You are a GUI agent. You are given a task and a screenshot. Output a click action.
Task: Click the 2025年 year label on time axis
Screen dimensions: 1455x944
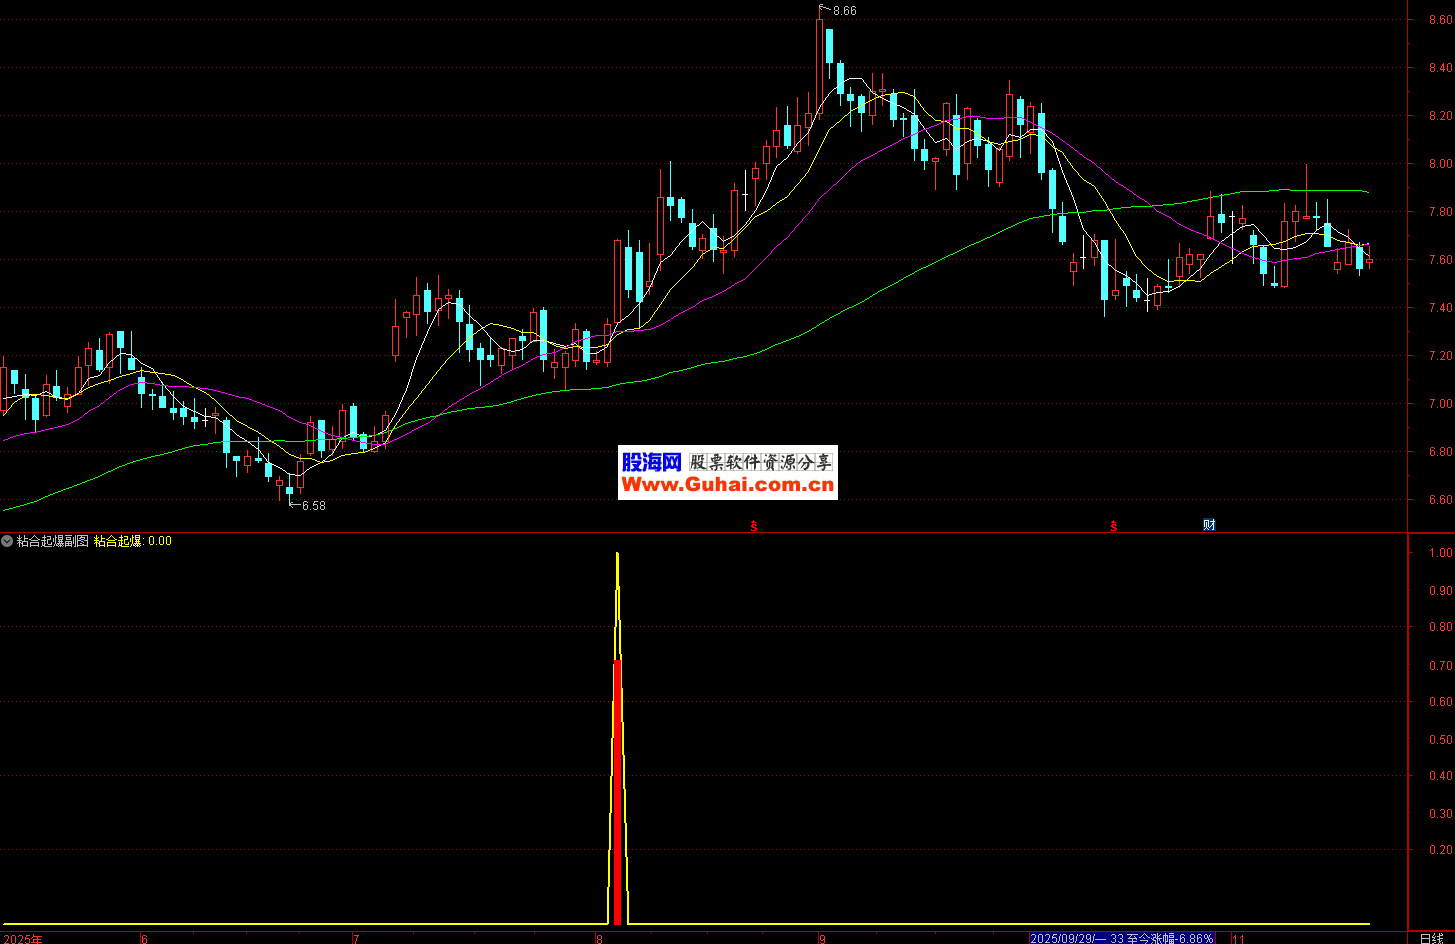pyautogui.click(x=22, y=939)
